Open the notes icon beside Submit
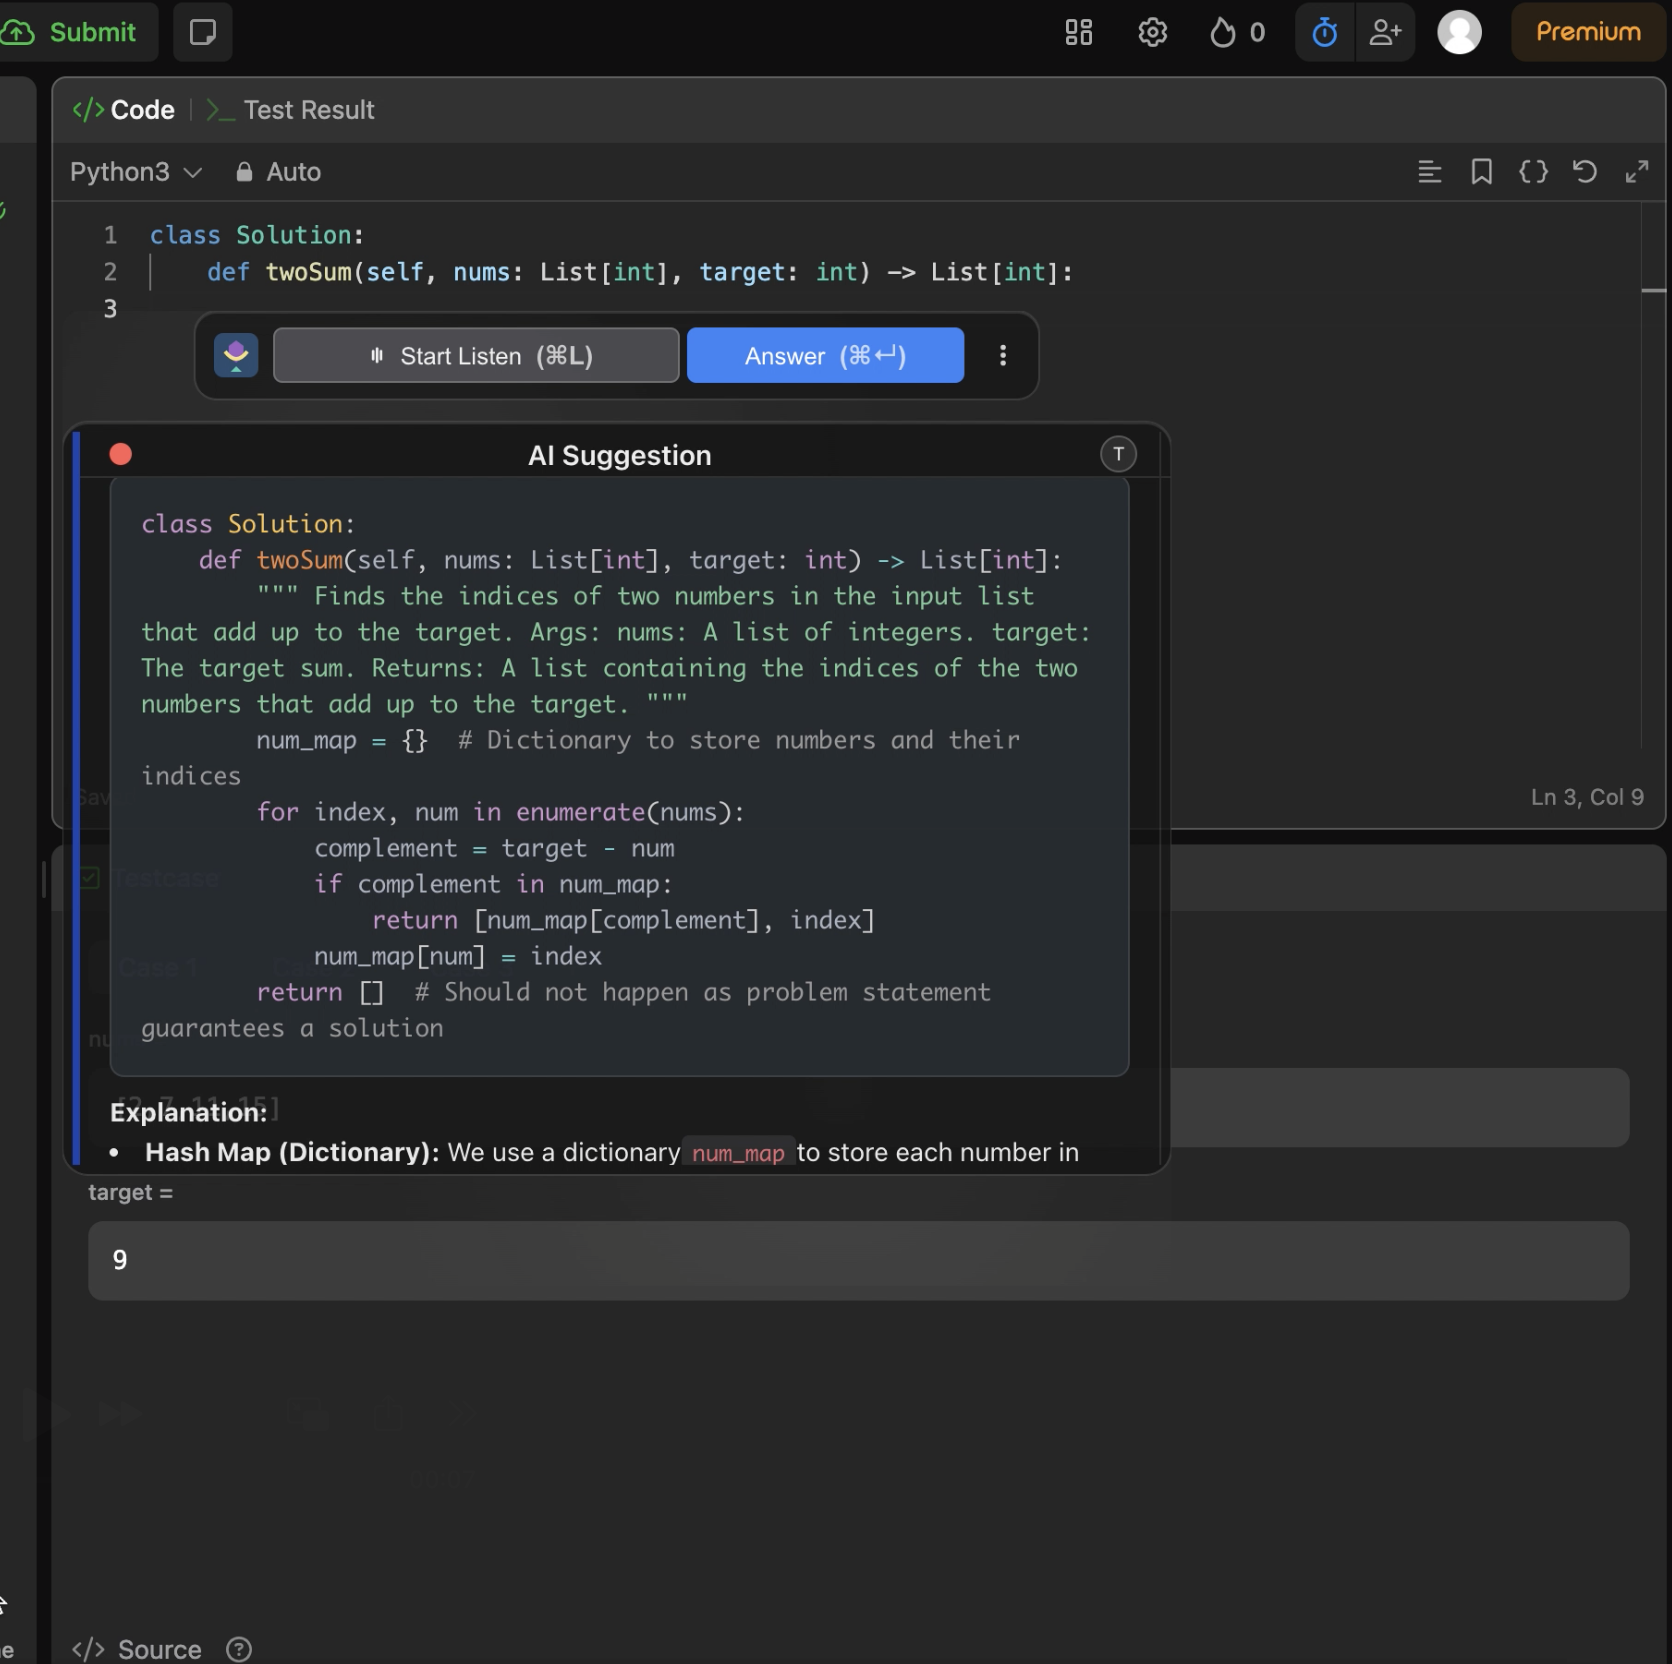 (x=203, y=32)
